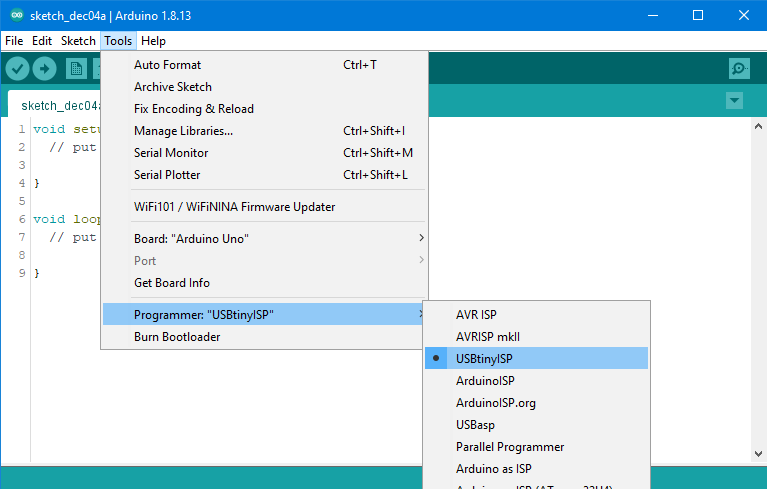Click the editor scrollbar up arrow
The height and width of the screenshot is (489, 767).
(758, 126)
